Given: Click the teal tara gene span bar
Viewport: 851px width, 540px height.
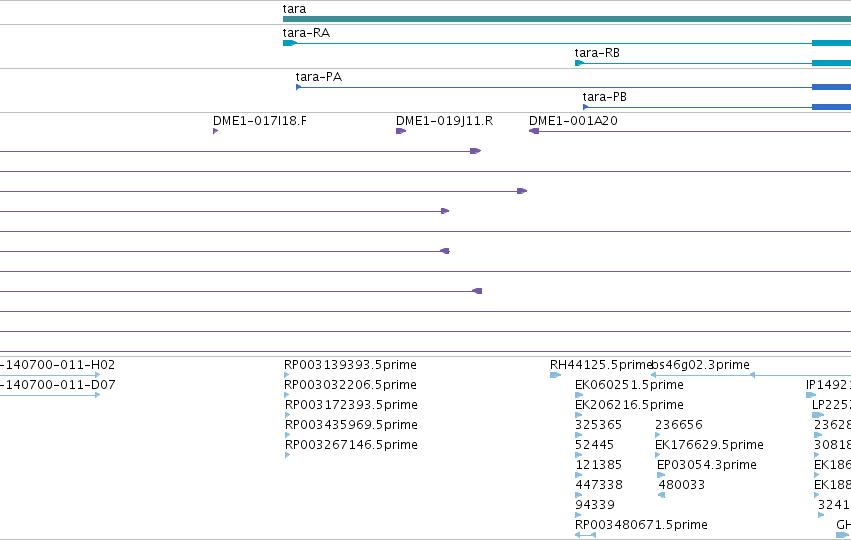Looking at the screenshot, I should click(x=567, y=19).
